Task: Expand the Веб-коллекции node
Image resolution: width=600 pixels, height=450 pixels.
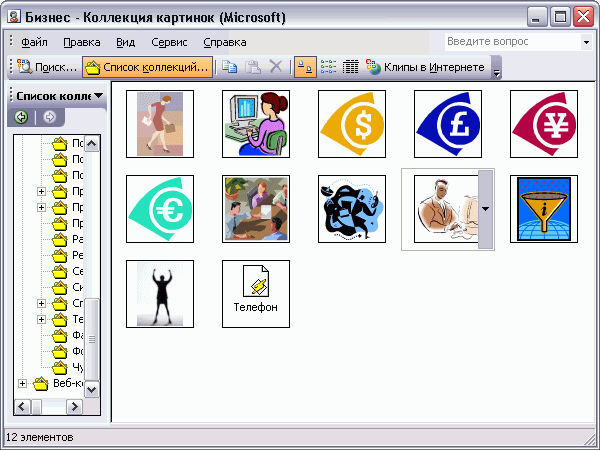Action: 22,383
